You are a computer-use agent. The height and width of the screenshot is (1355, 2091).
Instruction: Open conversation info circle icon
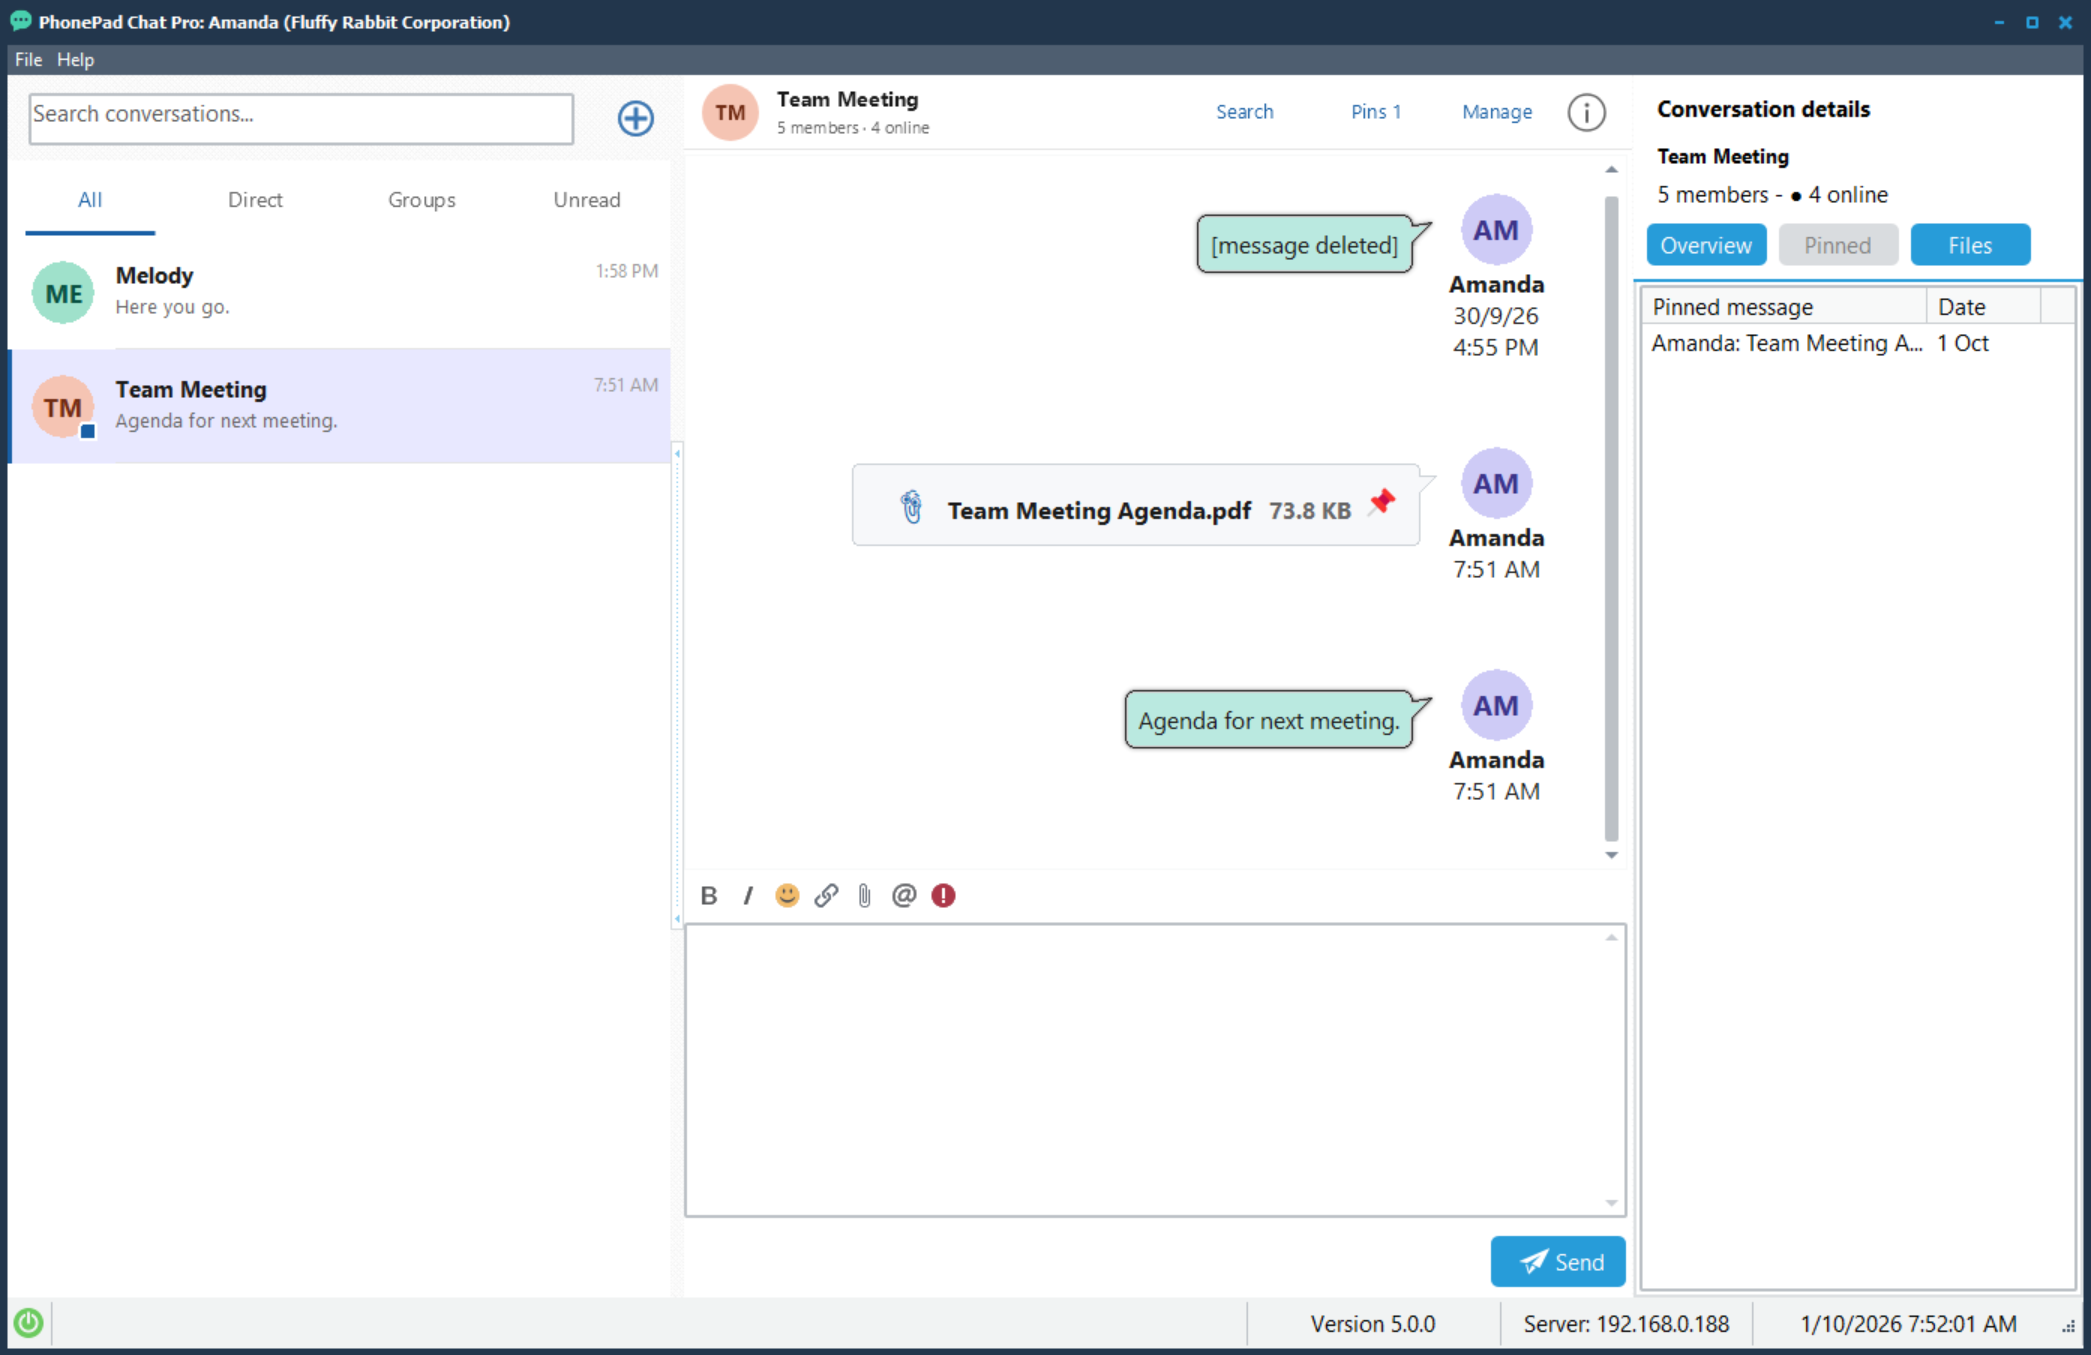1586,112
